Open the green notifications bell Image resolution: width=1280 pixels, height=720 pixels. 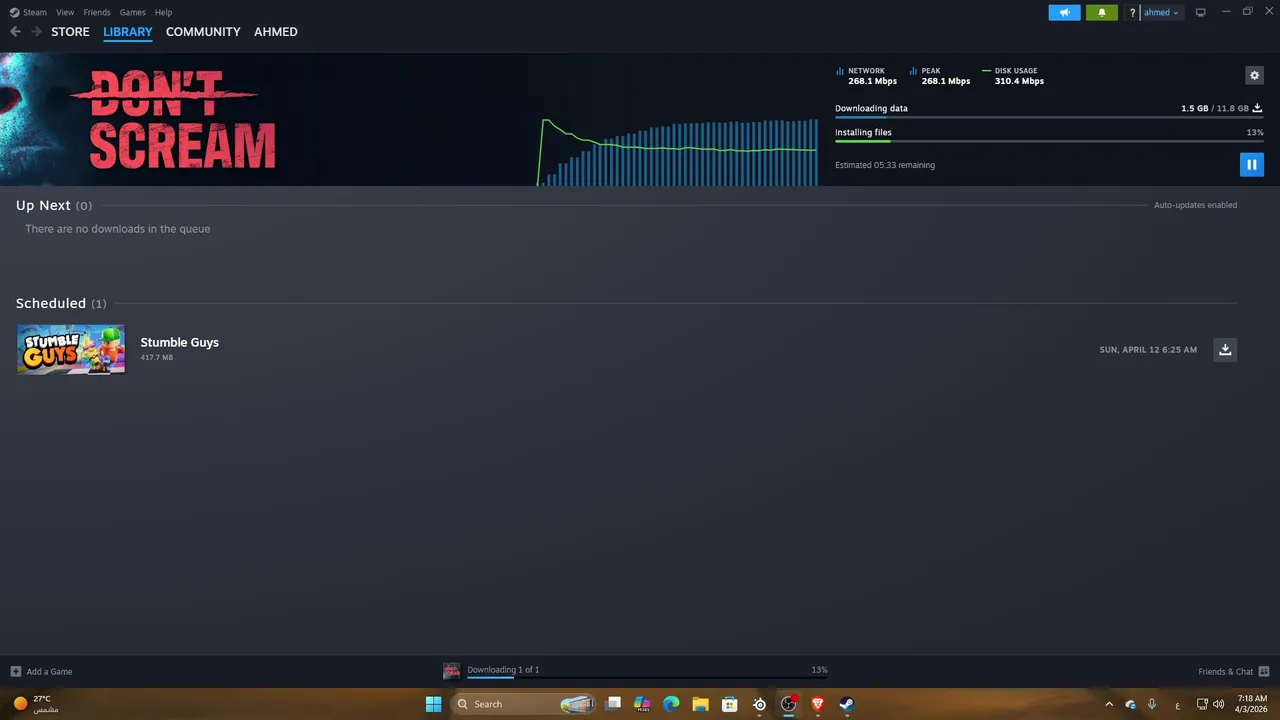pos(1102,12)
